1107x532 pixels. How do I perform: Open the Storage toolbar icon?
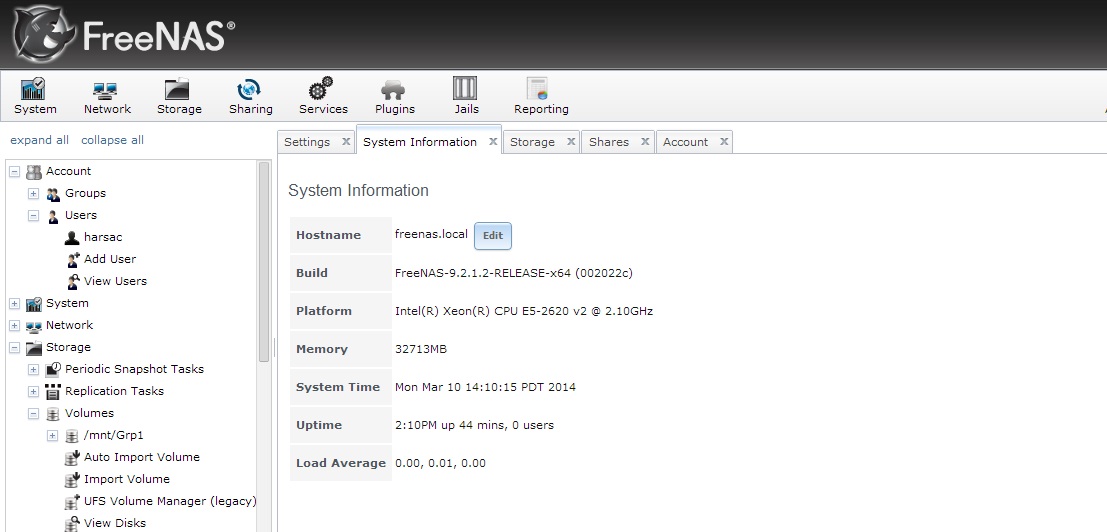click(177, 89)
